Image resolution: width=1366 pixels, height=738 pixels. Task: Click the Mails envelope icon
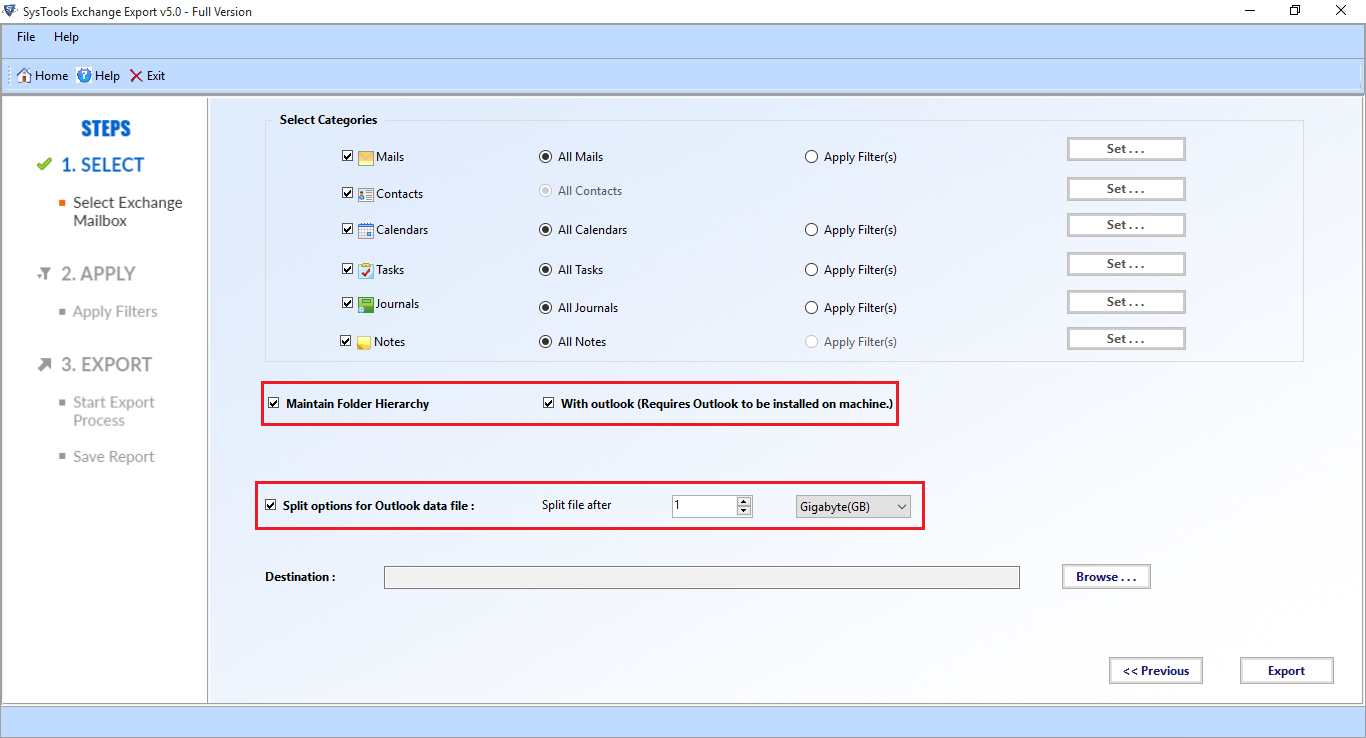(366, 157)
